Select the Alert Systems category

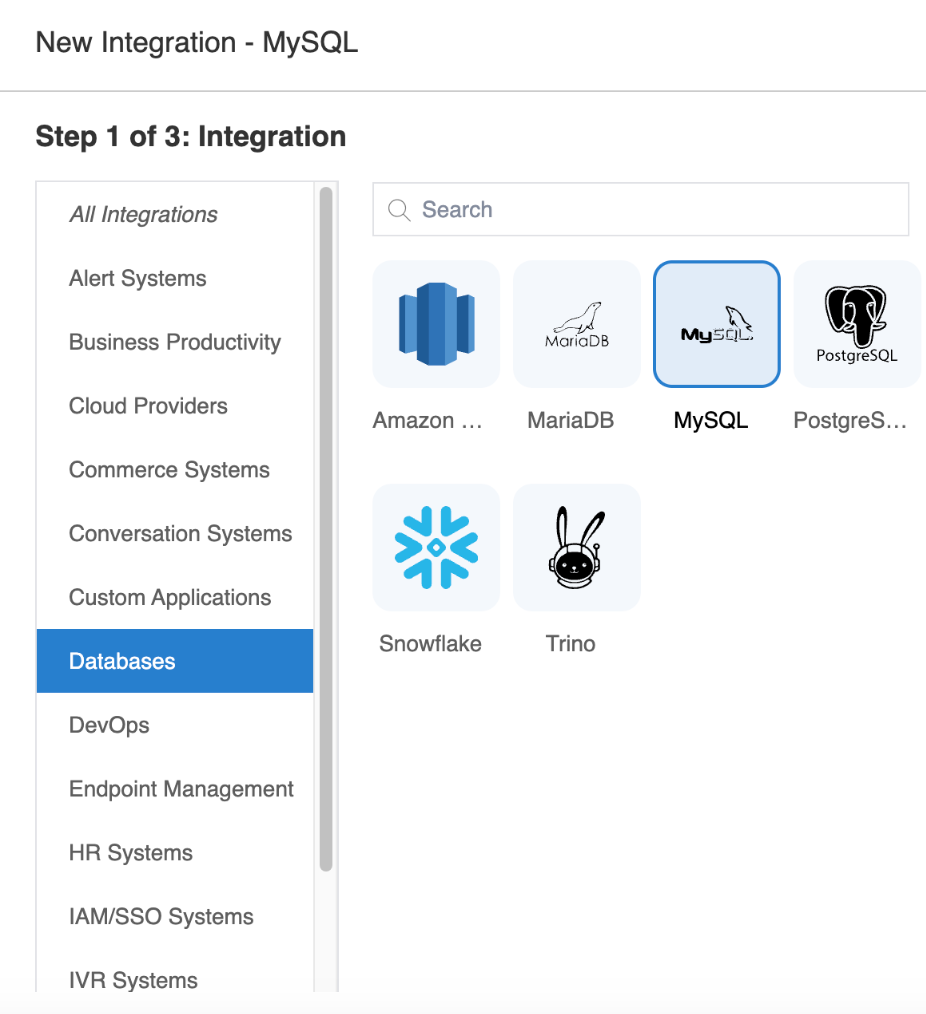tap(175, 279)
